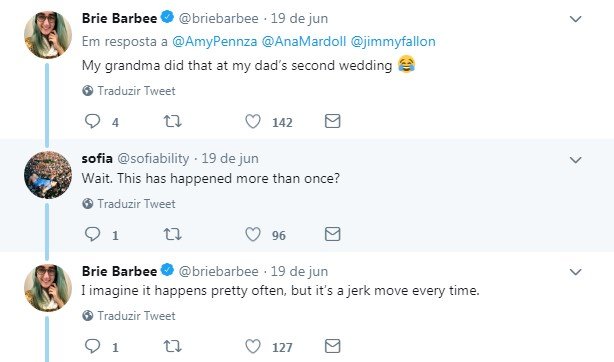Viewport: 614px width, 362px height.
Task: Reply to the 'jerk move every time' tweet
Action: coord(93,346)
